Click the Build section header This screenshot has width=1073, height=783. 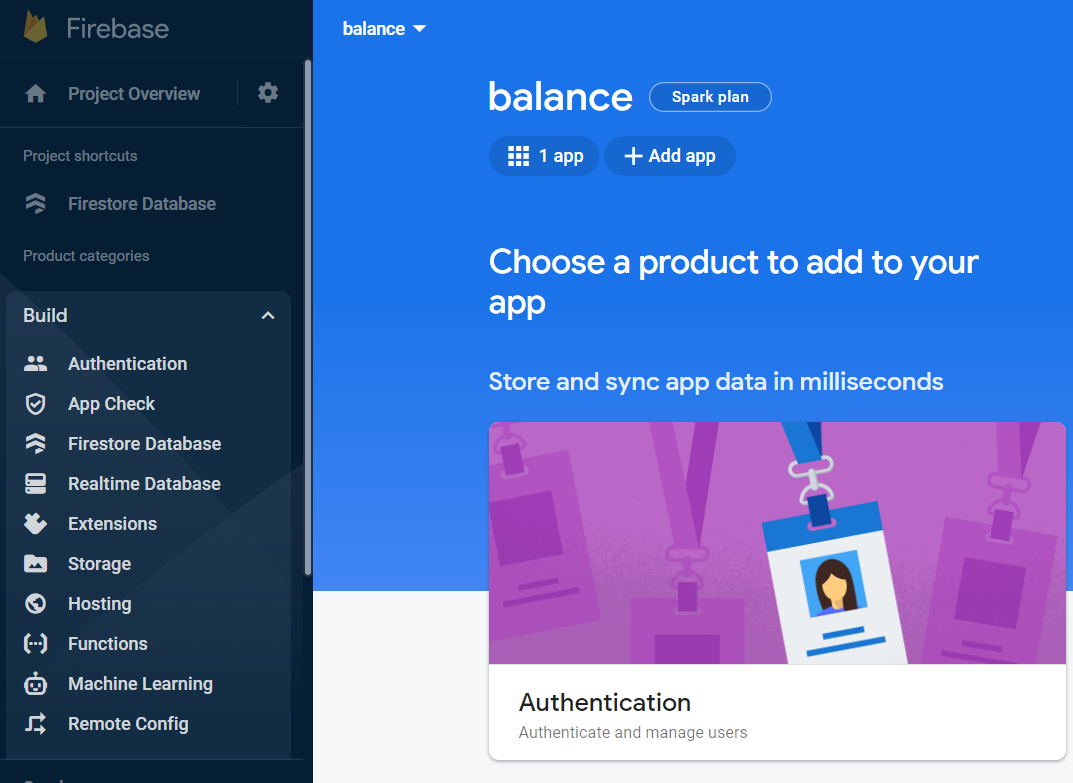point(148,316)
